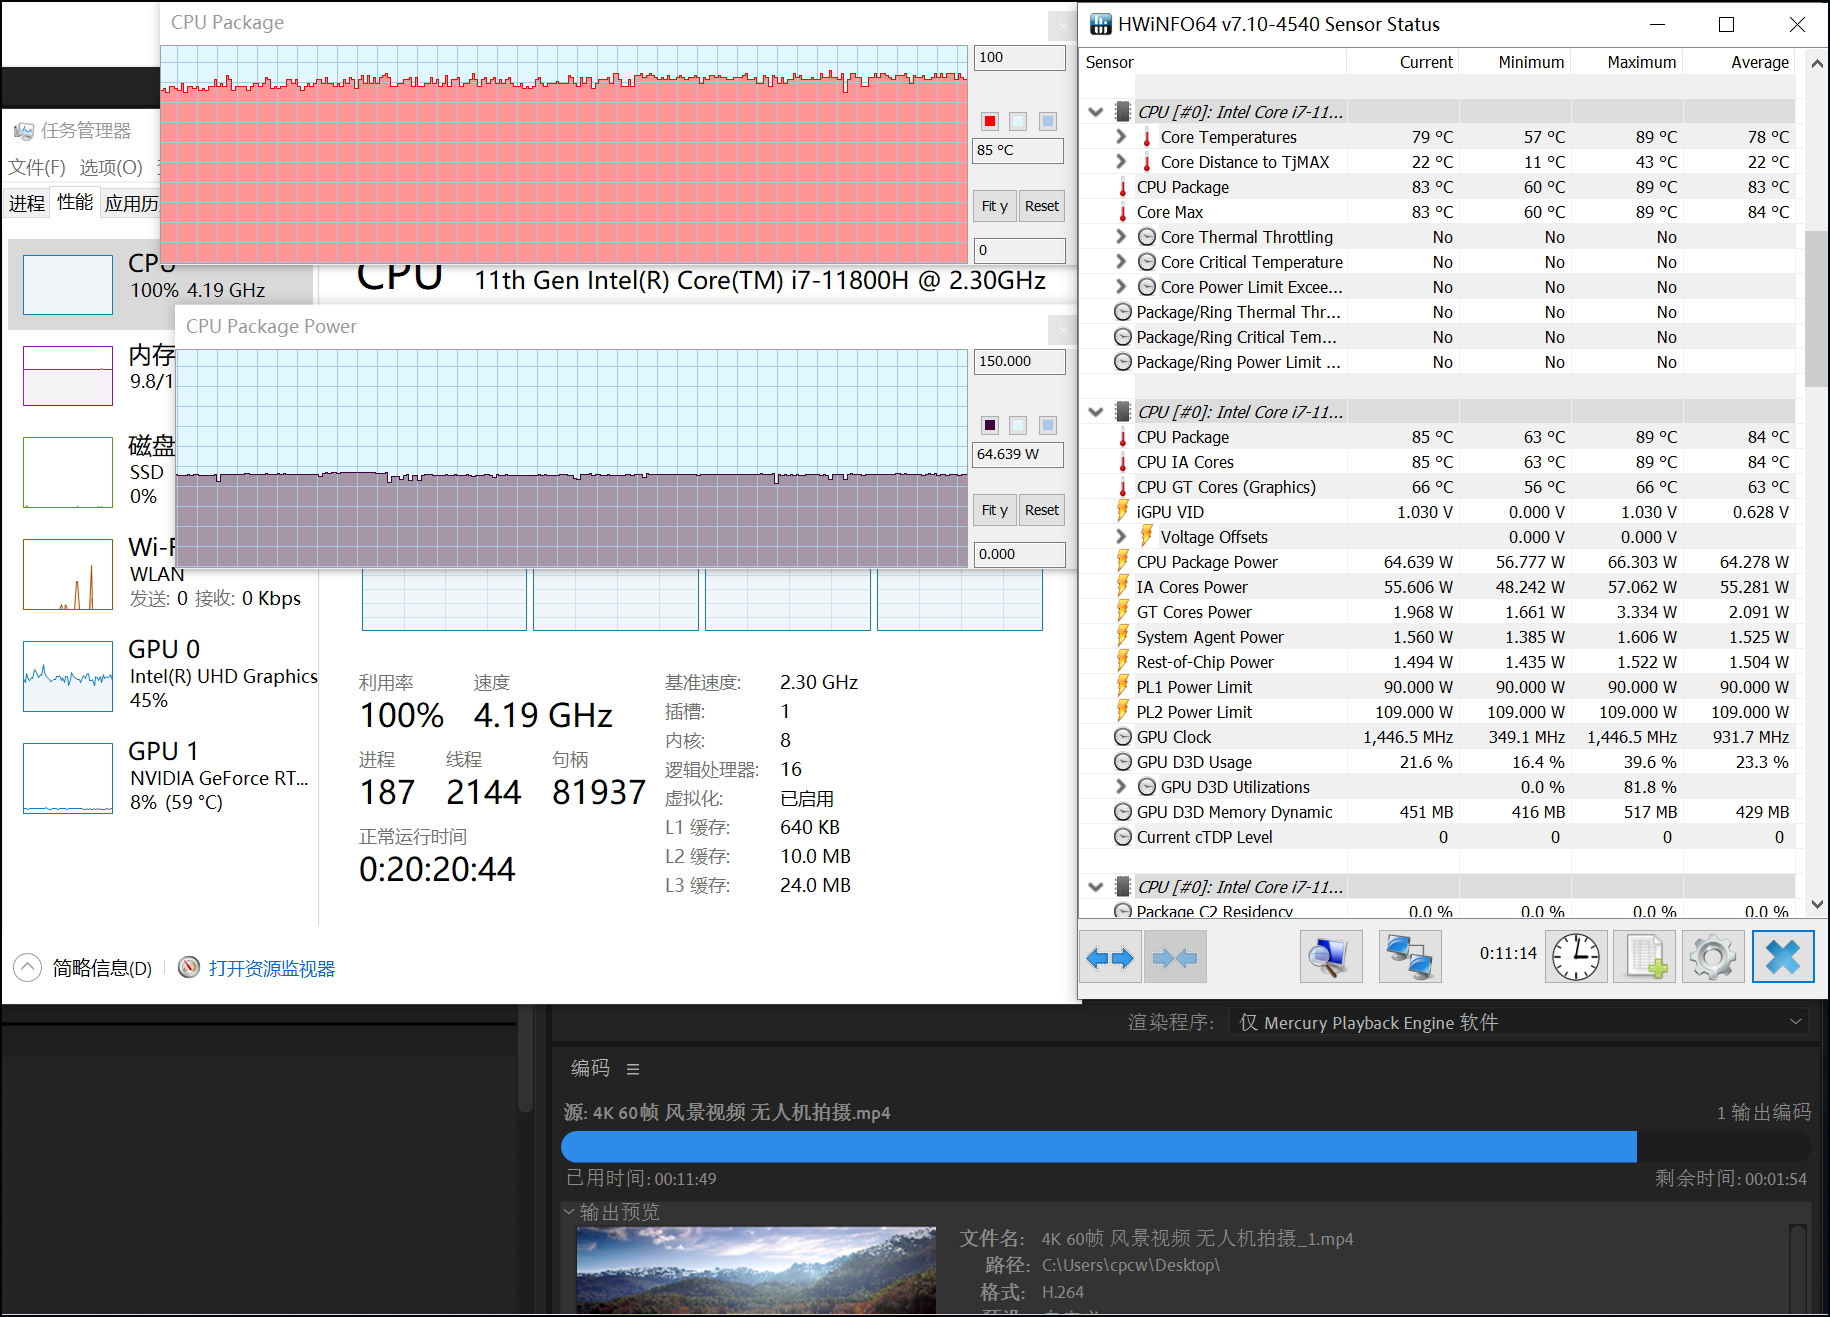Open the networked computers remote icon
Viewport: 1830px width, 1317px height.
tap(1410, 958)
